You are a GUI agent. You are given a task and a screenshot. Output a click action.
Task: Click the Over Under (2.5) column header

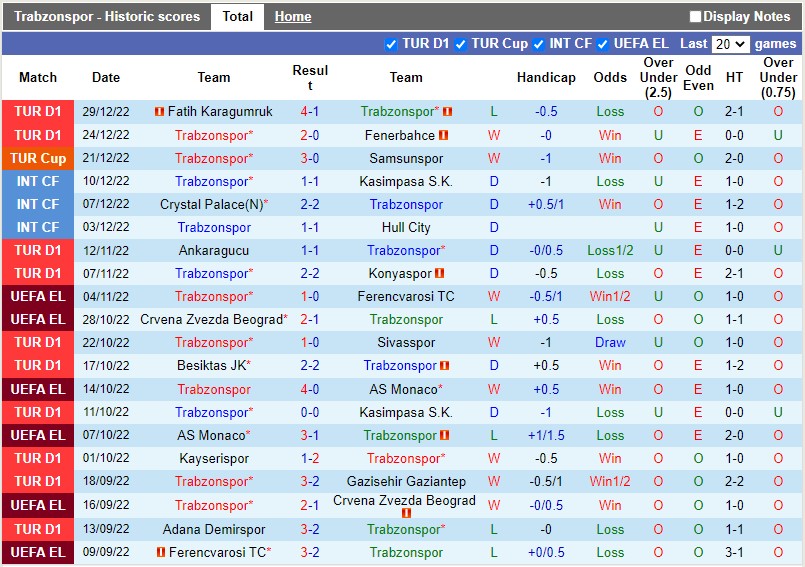click(x=658, y=78)
